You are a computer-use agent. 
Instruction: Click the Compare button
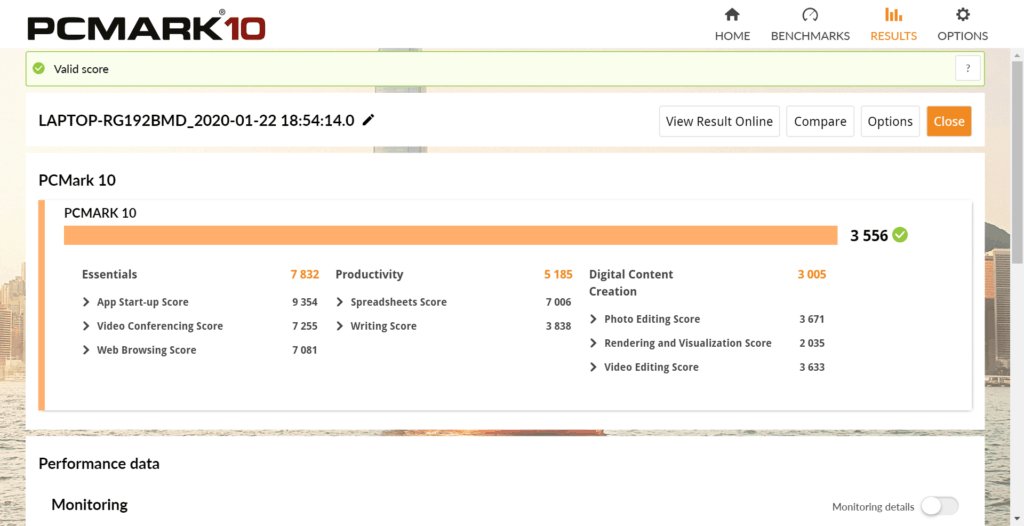click(820, 121)
